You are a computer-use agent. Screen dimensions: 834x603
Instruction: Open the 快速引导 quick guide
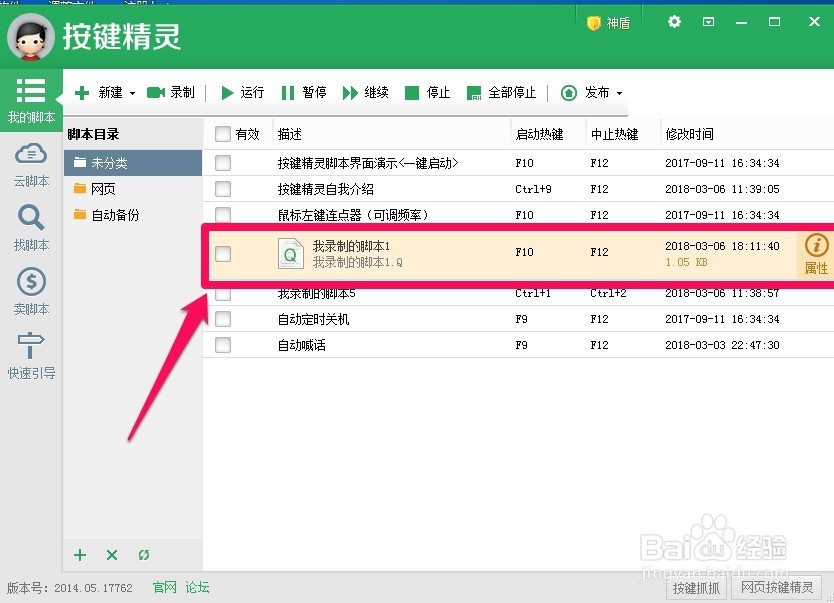tap(31, 356)
